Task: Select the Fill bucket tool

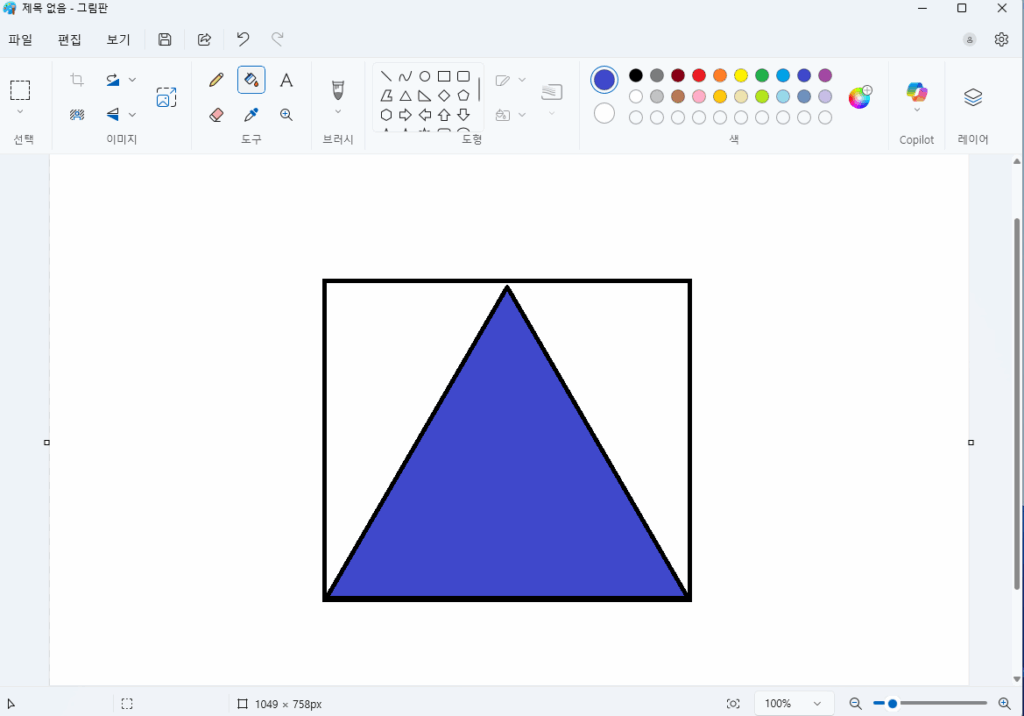Action: coord(251,80)
